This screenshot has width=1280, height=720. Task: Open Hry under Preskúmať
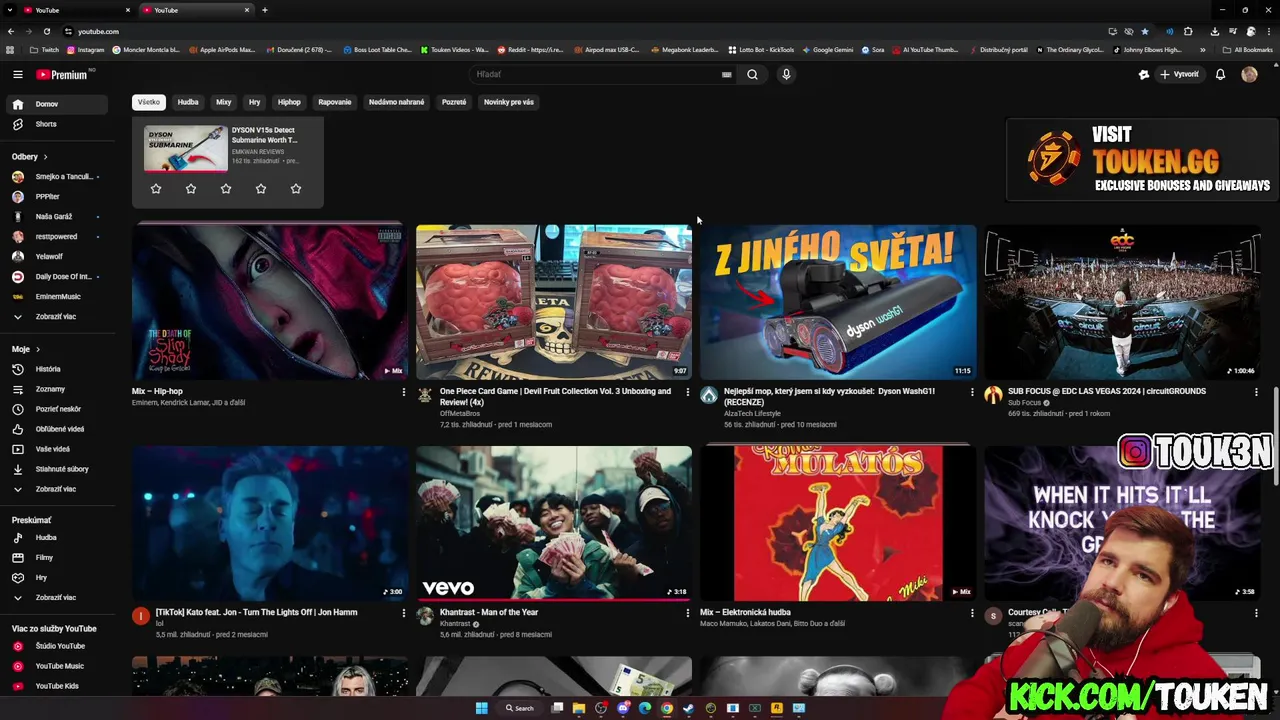click(57, 577)
